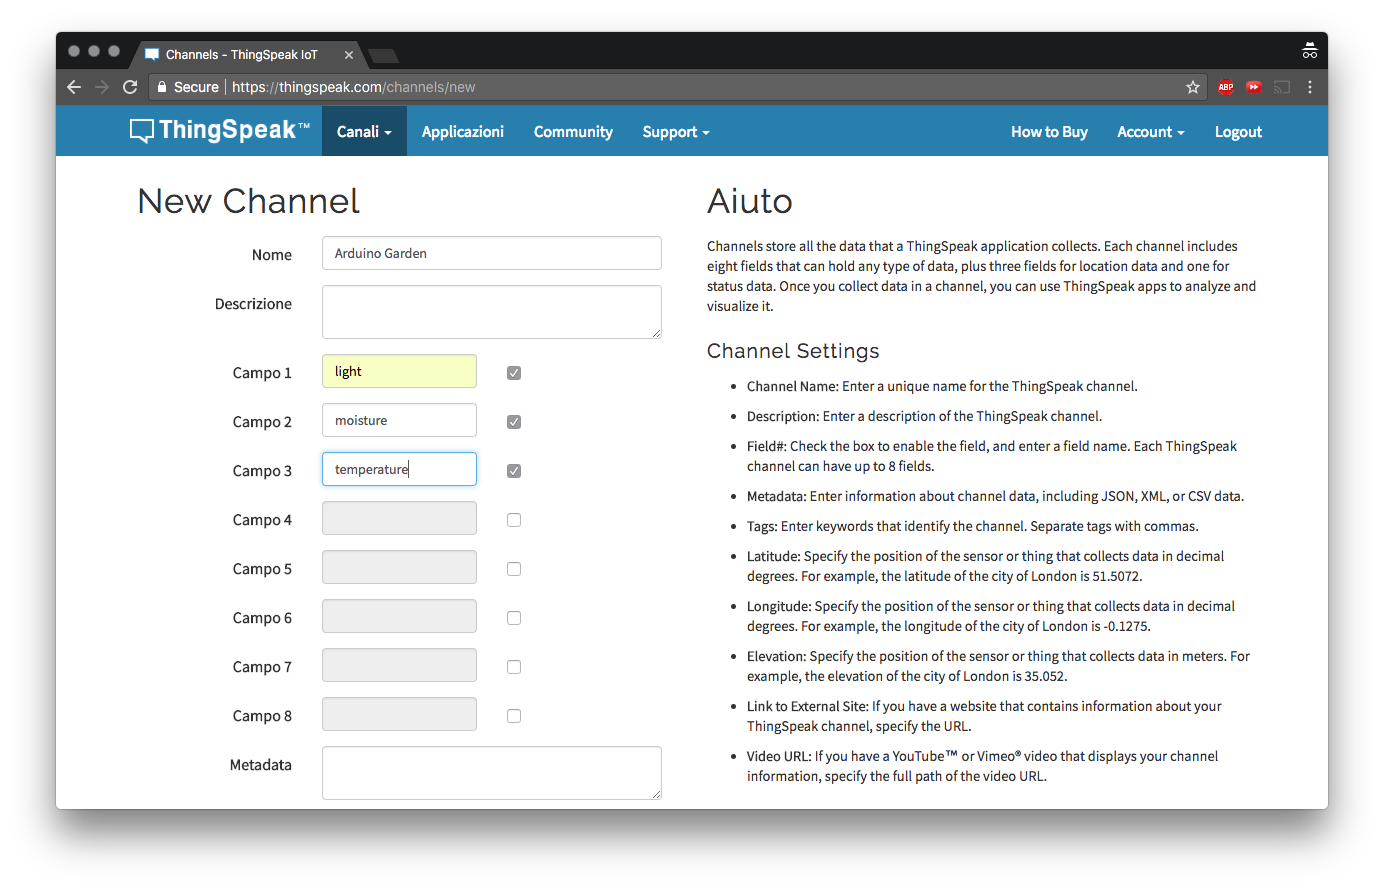Expand the Account dropdown
The image size is (1384, 889).
(1150, 132)
